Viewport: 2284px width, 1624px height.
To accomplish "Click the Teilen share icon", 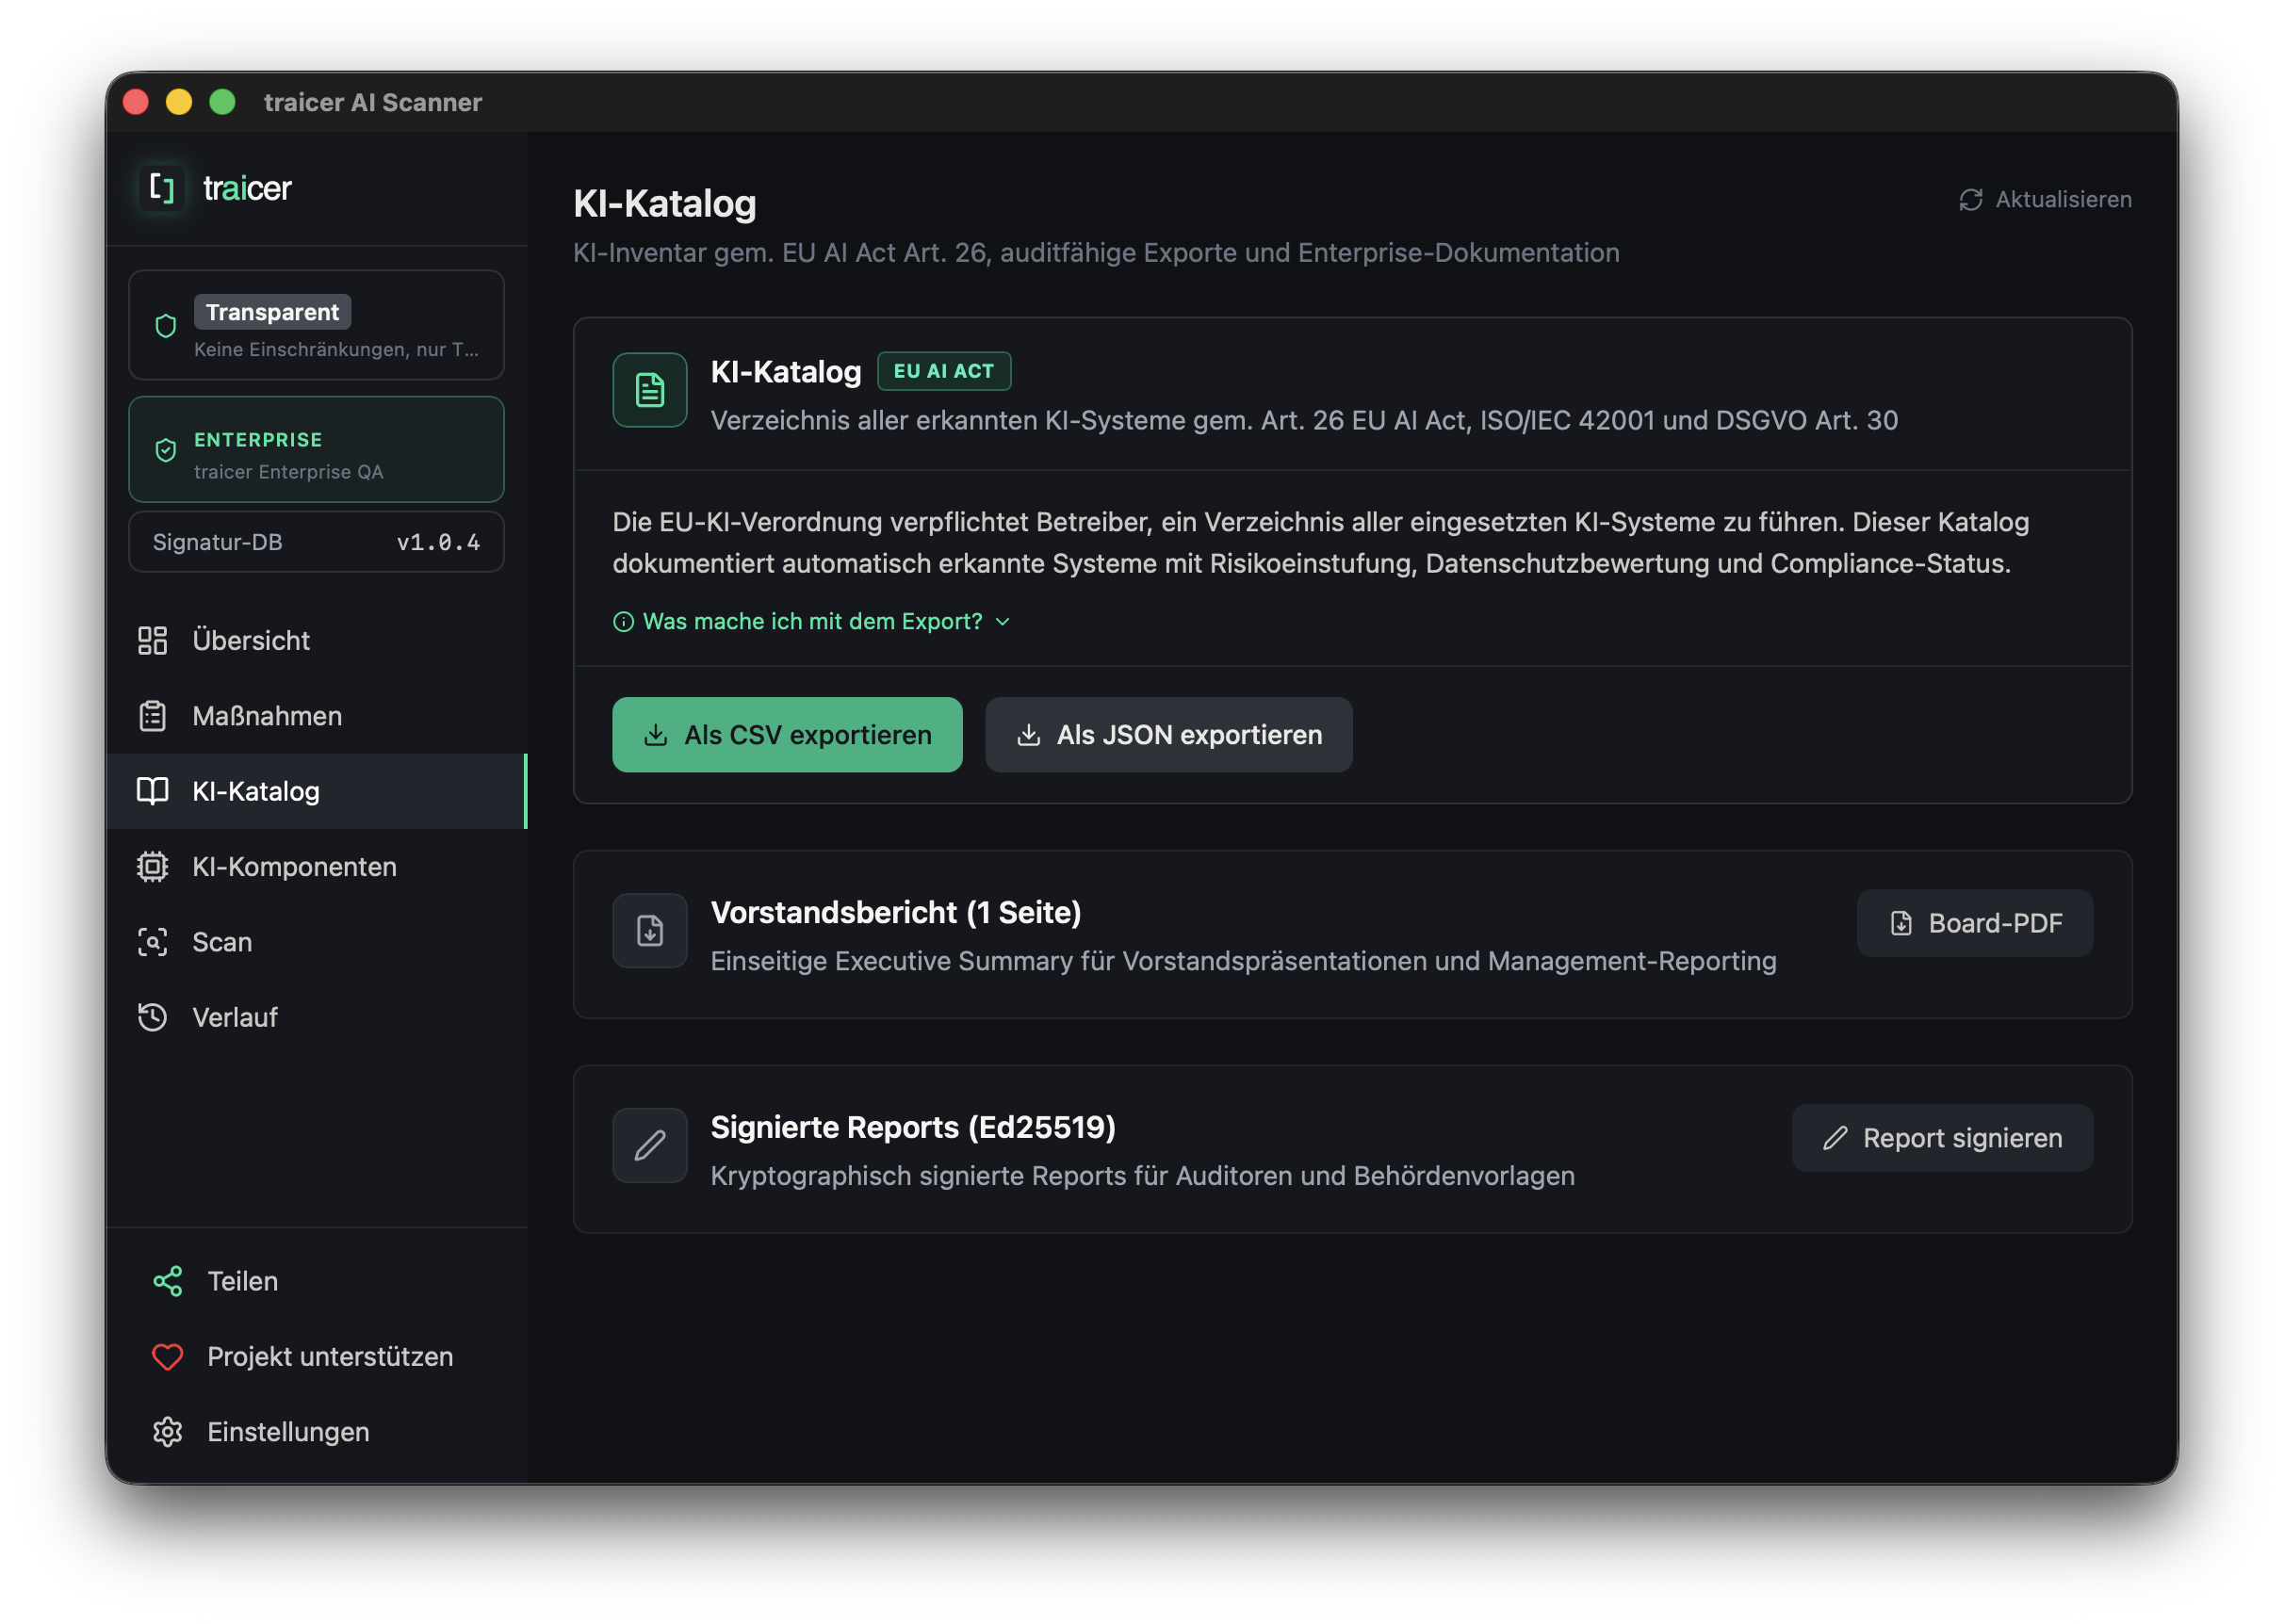I will [167, 1281].
